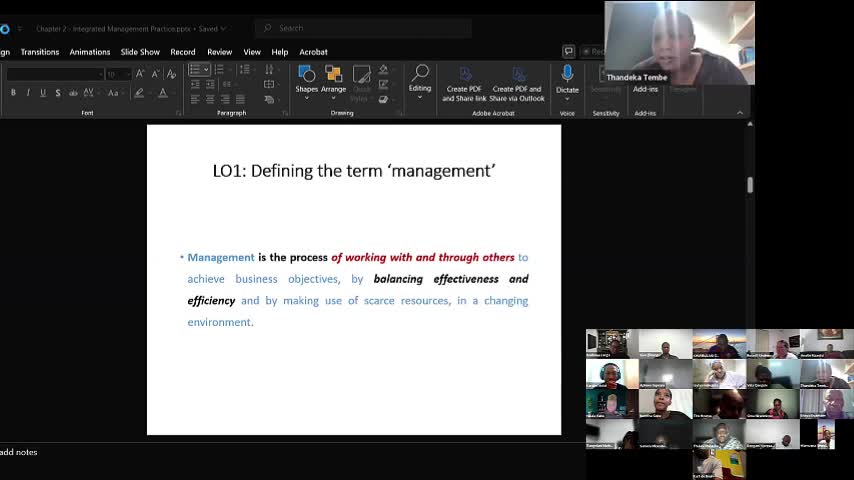Open the Slide Show tab
Image resolution: width=854 pixels, height=480 pixels.
tap(140, 52)
